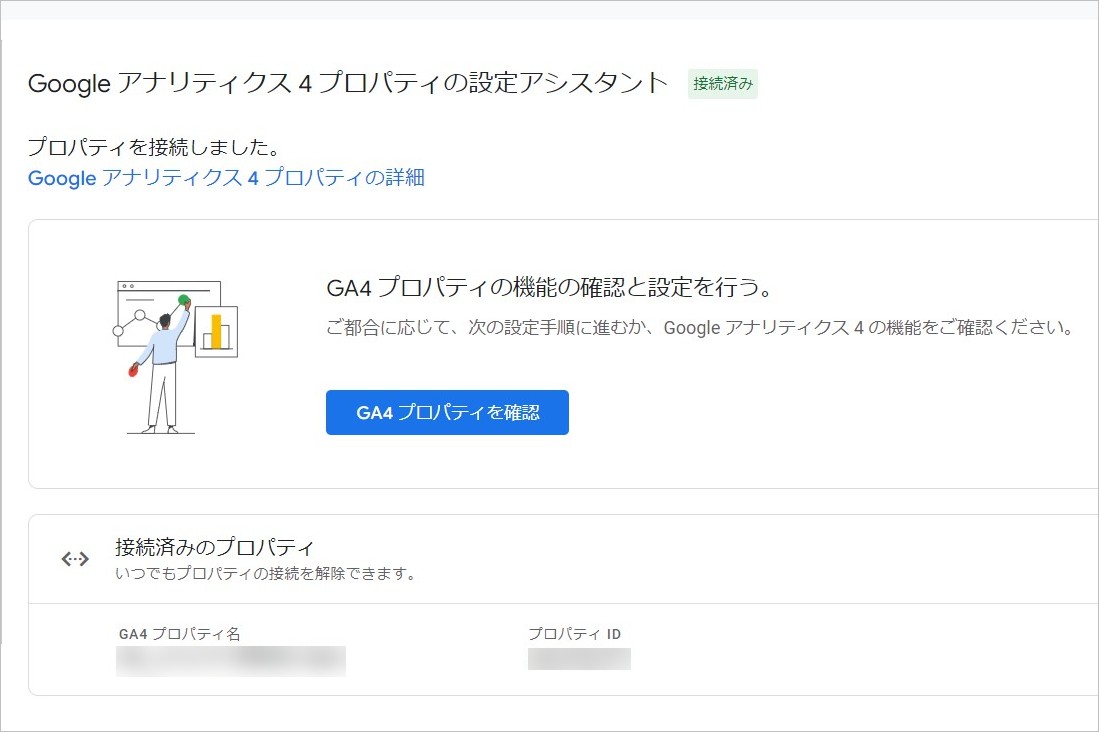Click the text プロパティを接続しました。
This screenshot has width=1099, height=732.
point(154,147)
